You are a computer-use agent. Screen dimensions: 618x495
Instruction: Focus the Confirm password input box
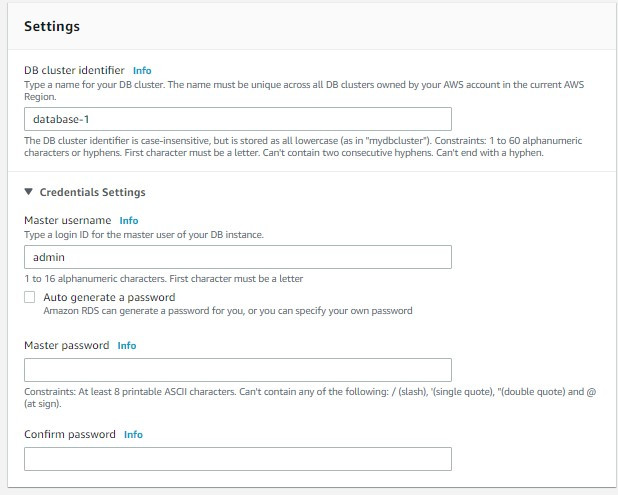pyautogui.click(x=237, y=459)
